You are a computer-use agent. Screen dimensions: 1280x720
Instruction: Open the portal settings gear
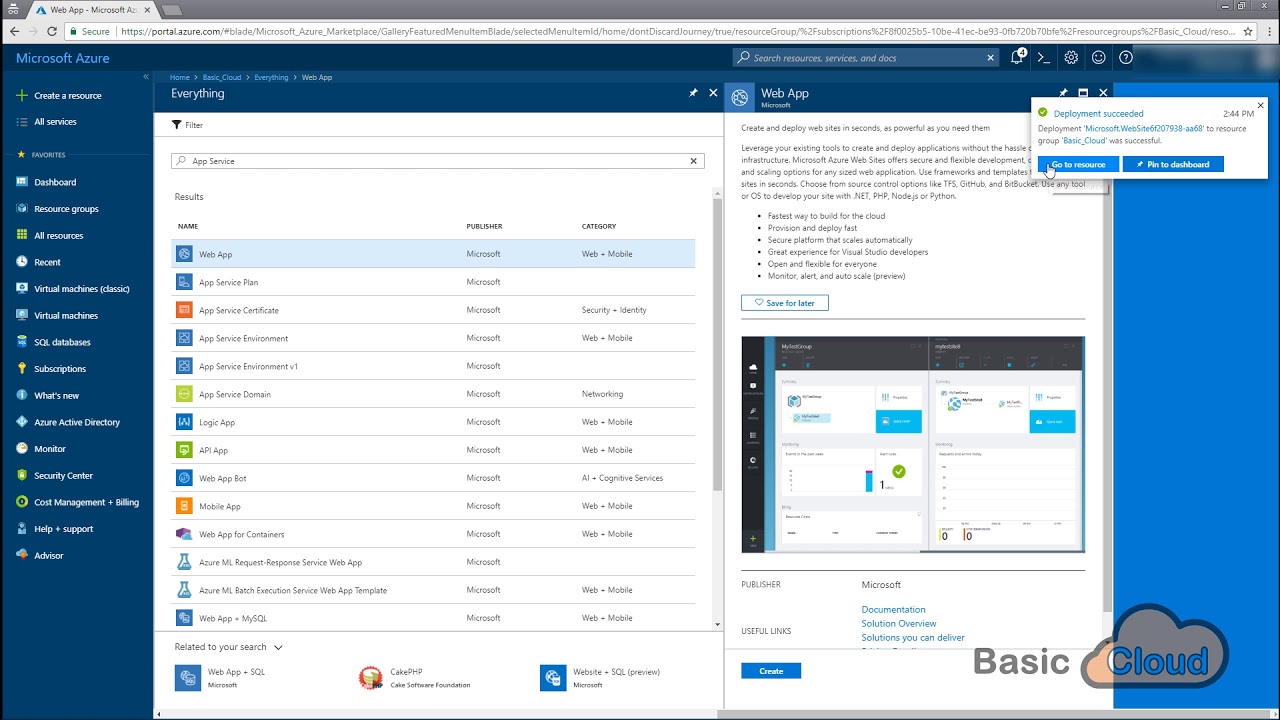[1071, 58]
